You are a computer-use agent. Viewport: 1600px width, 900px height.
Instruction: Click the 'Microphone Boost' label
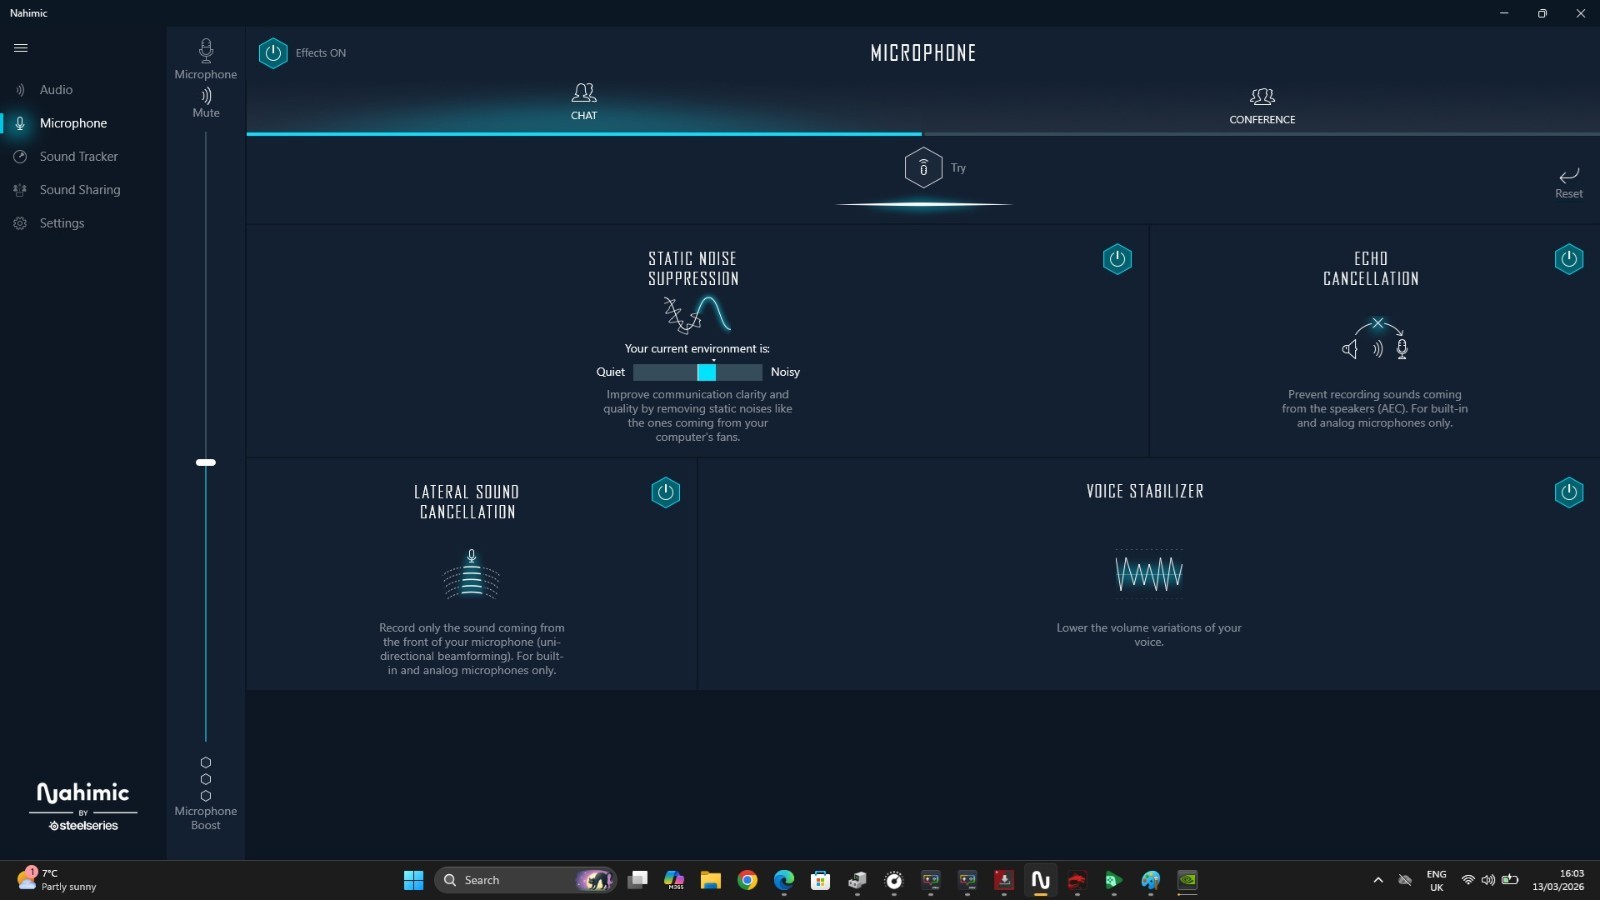coord(206,818)
